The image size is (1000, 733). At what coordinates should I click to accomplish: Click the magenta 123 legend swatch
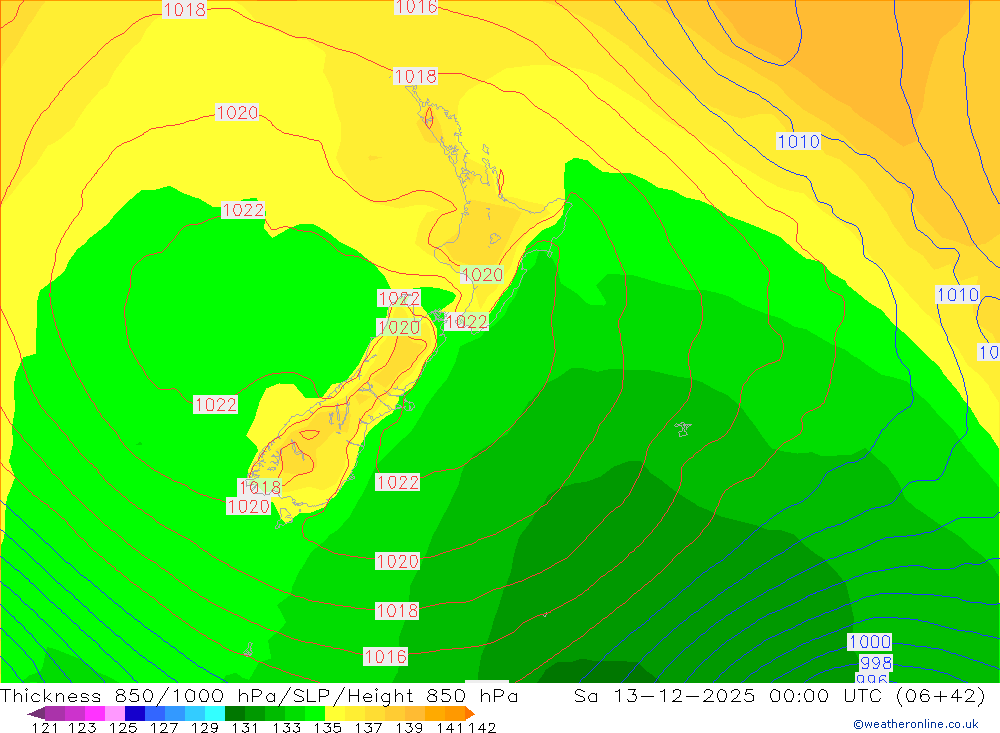click(x=94, y=713)
